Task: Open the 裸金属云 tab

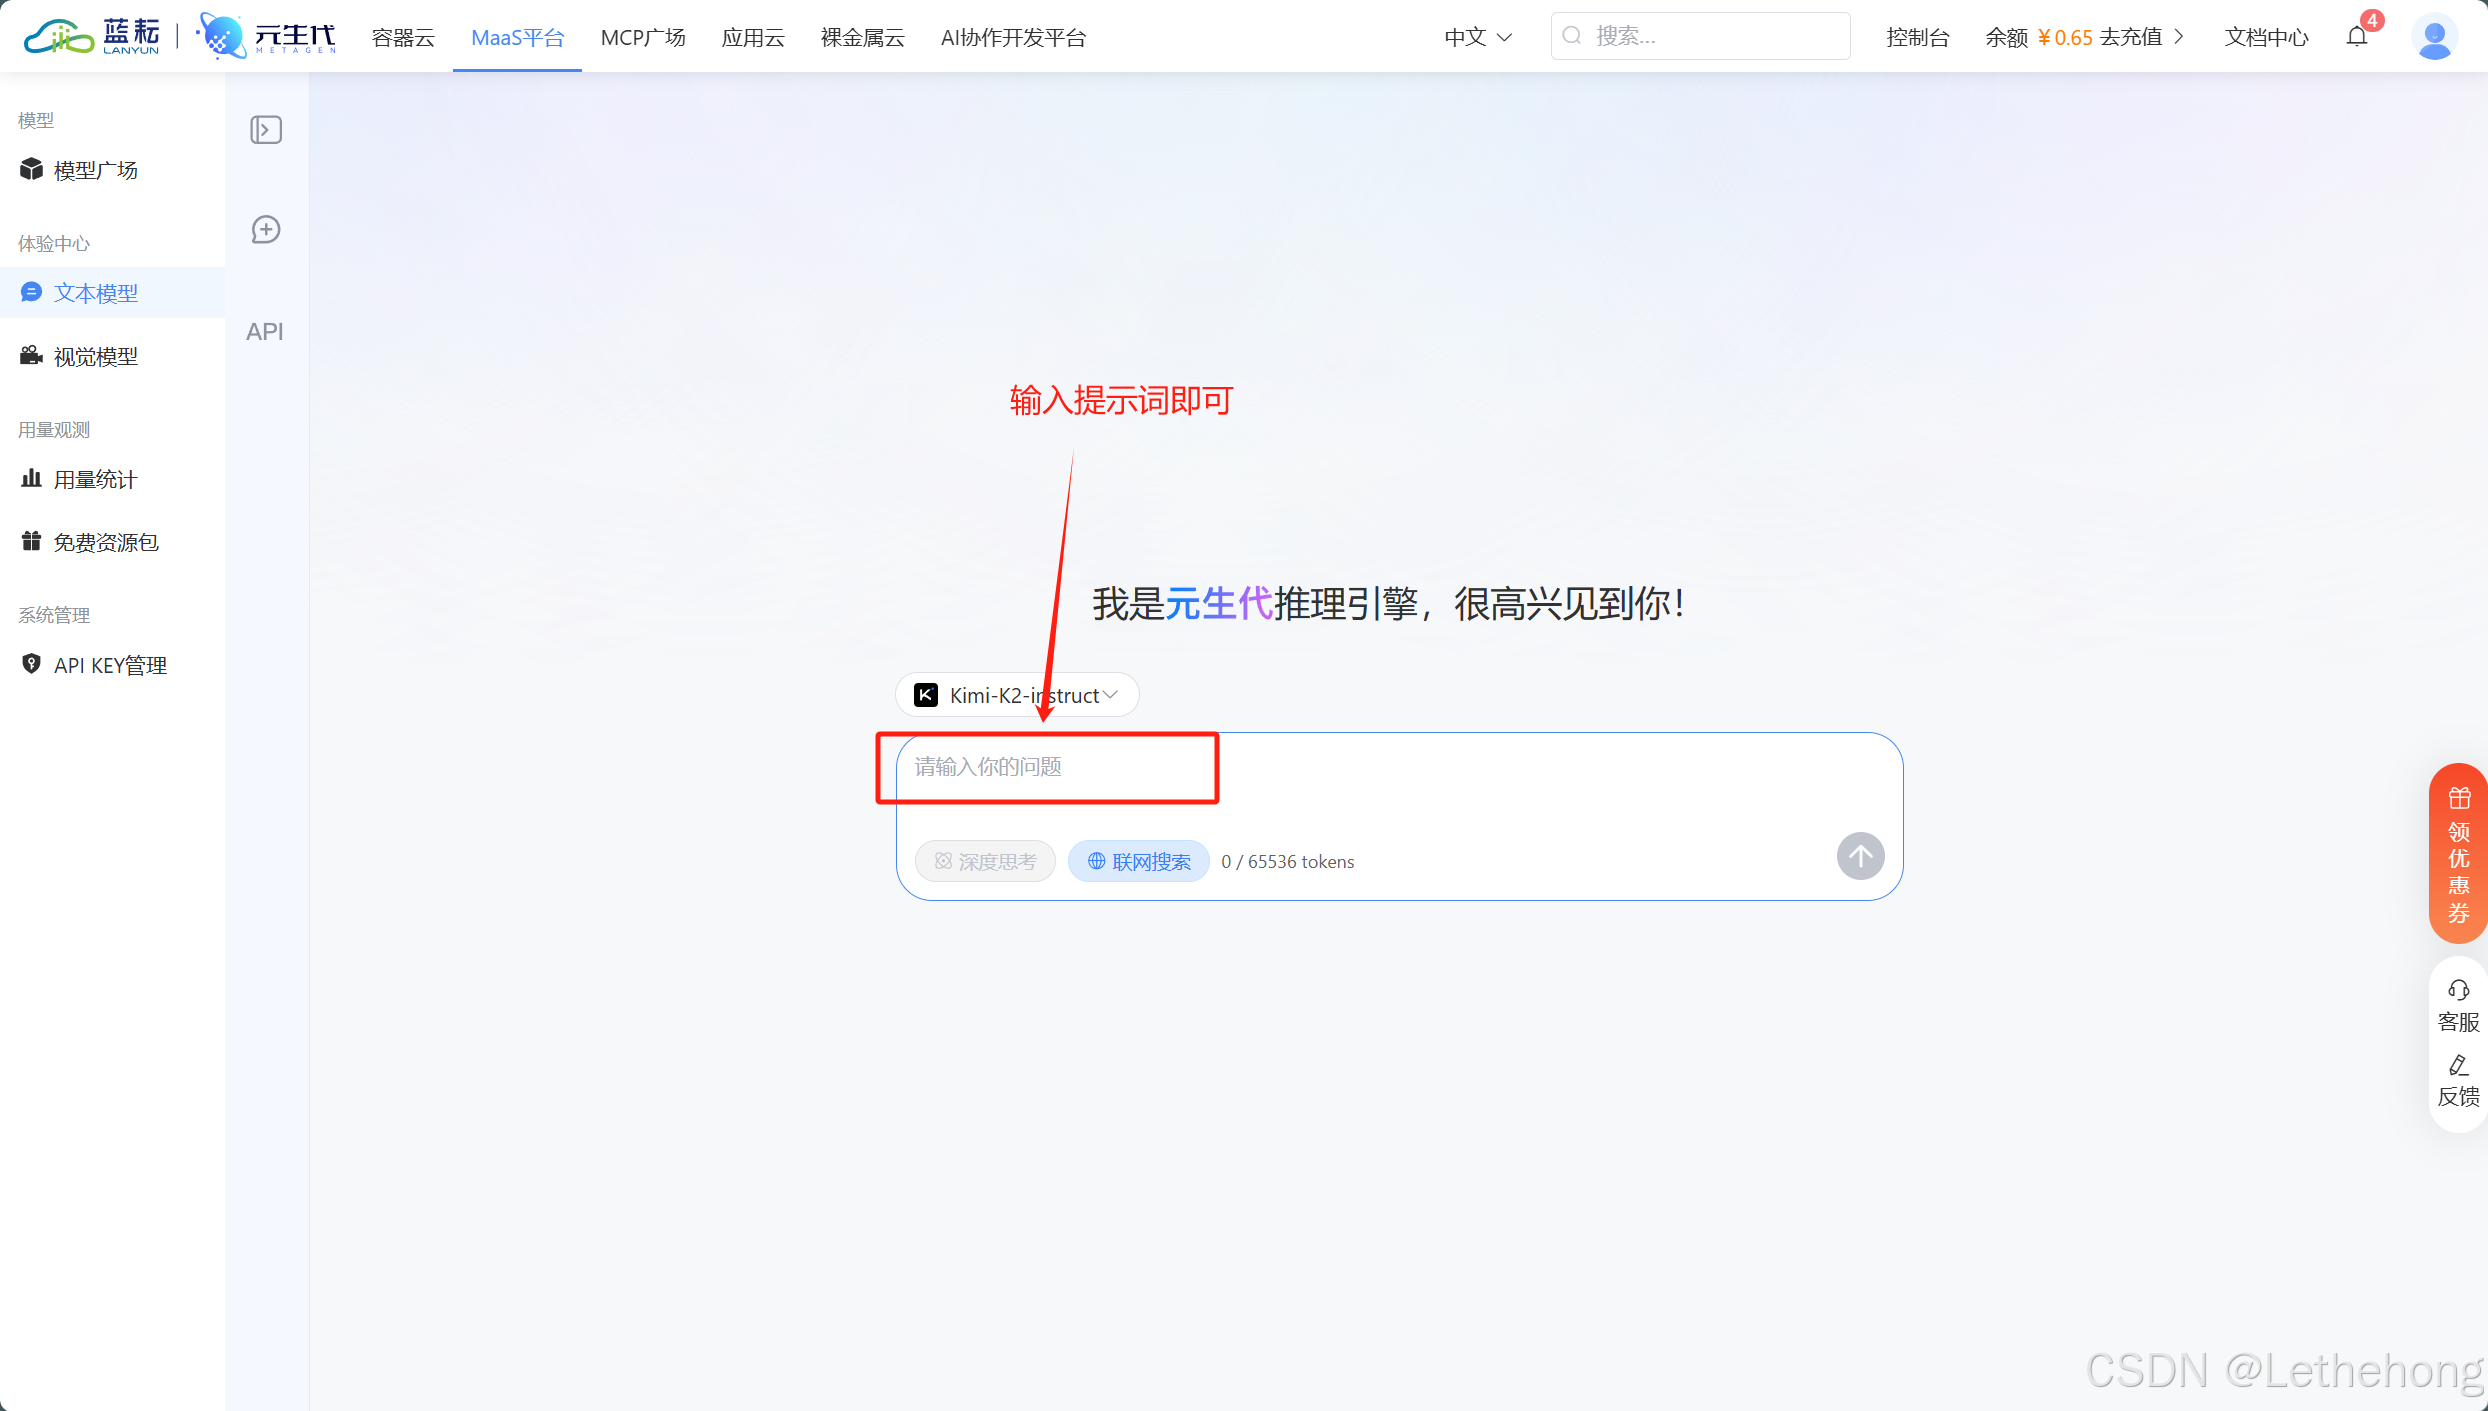Action: point(863,37)
